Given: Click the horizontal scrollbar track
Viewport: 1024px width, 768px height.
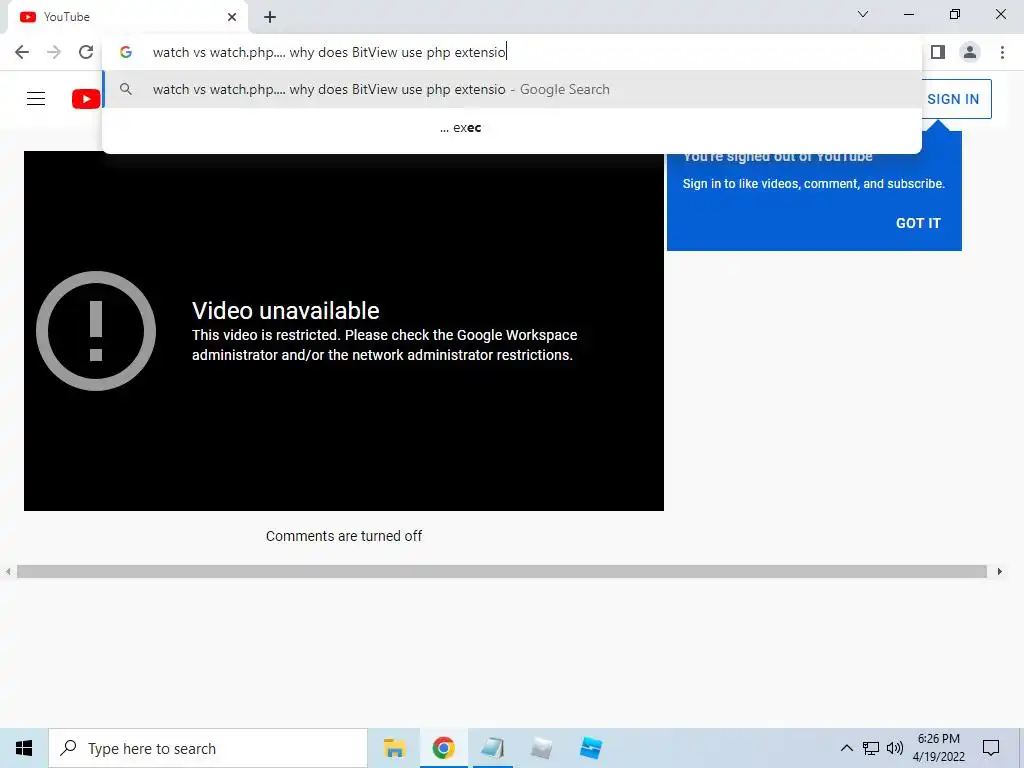Looking at the screenshot, I should 502,571.
